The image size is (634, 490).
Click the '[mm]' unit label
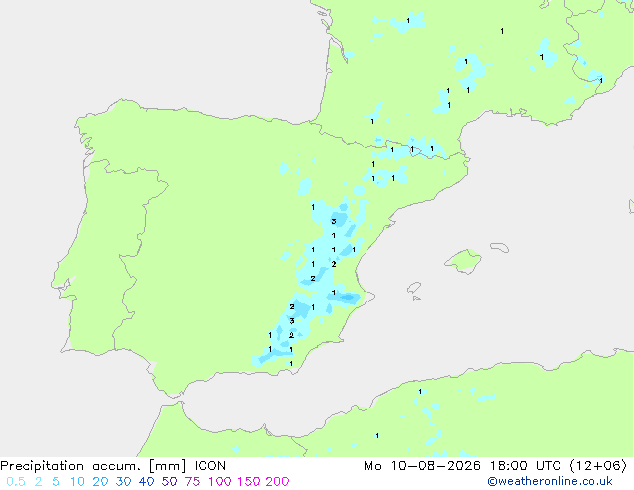[x=168, y=466]
